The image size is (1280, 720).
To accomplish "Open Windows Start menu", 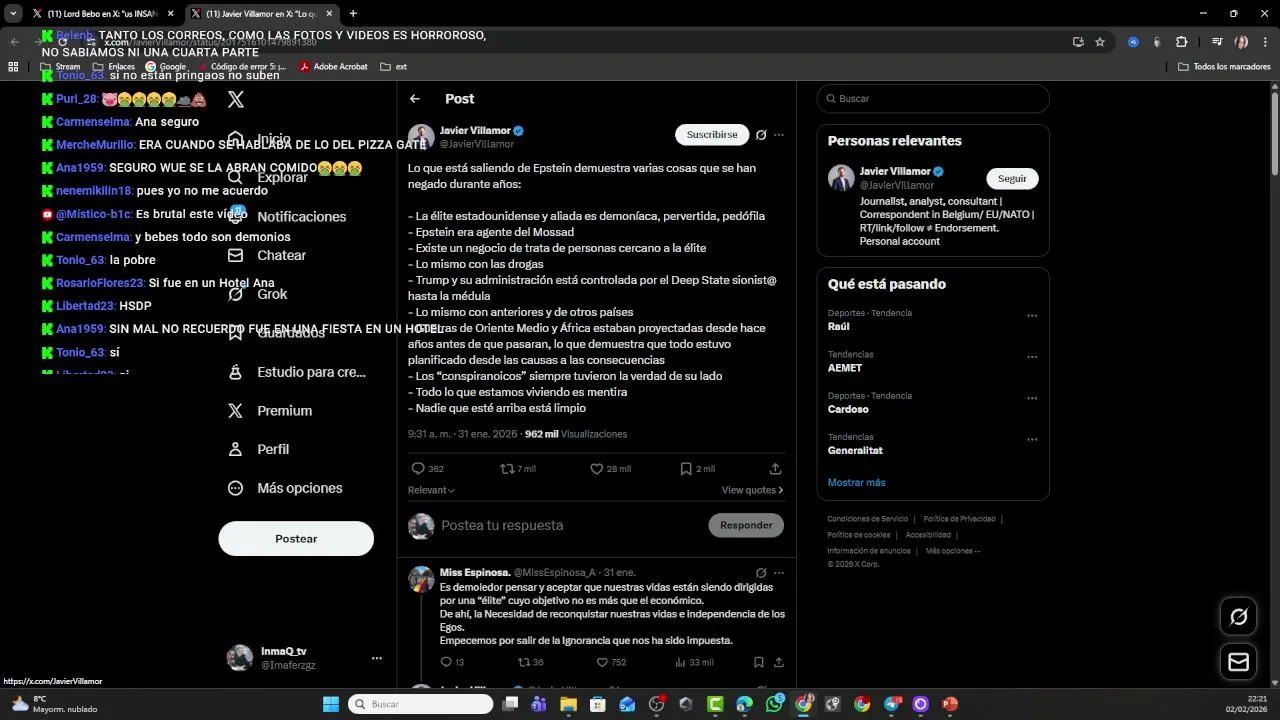I will click(x=331, y=704).
